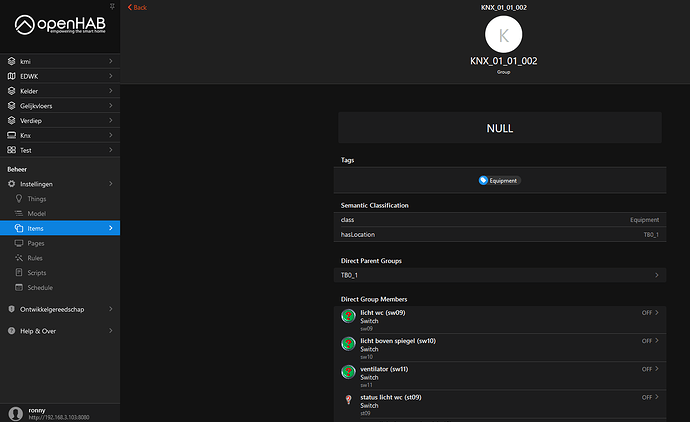The width and height of the screenshot is (690, 422).
Task: Click the Gelijkvloers layers icon
Action: coord(11,106)
